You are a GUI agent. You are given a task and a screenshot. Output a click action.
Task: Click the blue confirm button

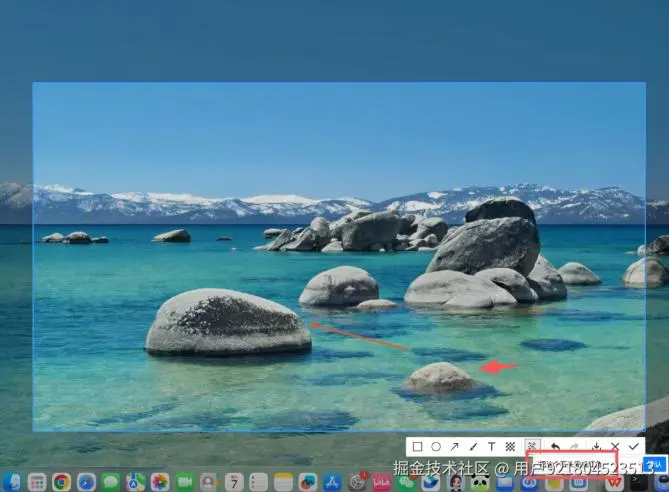pos(655,465)
